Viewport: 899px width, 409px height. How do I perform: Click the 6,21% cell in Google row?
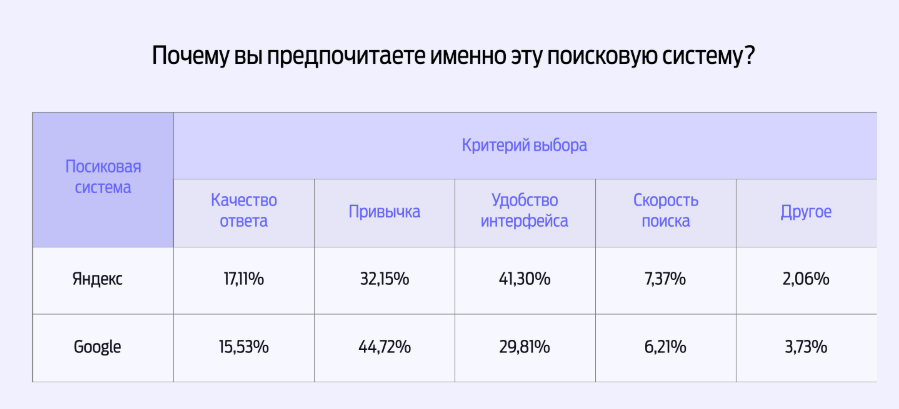point(665,347)
